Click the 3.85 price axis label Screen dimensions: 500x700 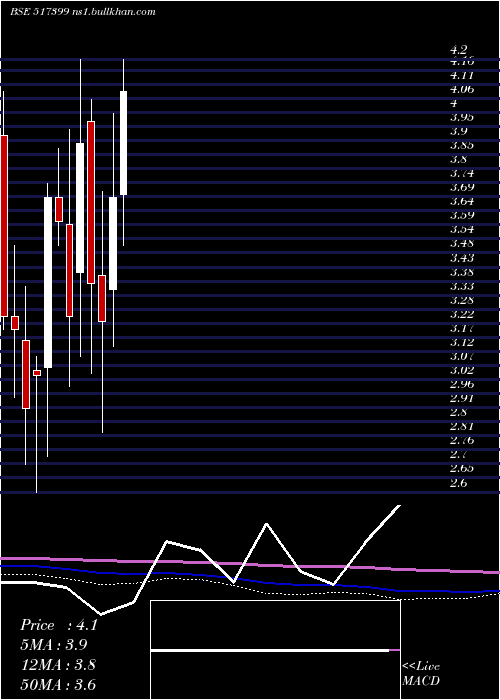pyautogui.click(x=462, y=145)
